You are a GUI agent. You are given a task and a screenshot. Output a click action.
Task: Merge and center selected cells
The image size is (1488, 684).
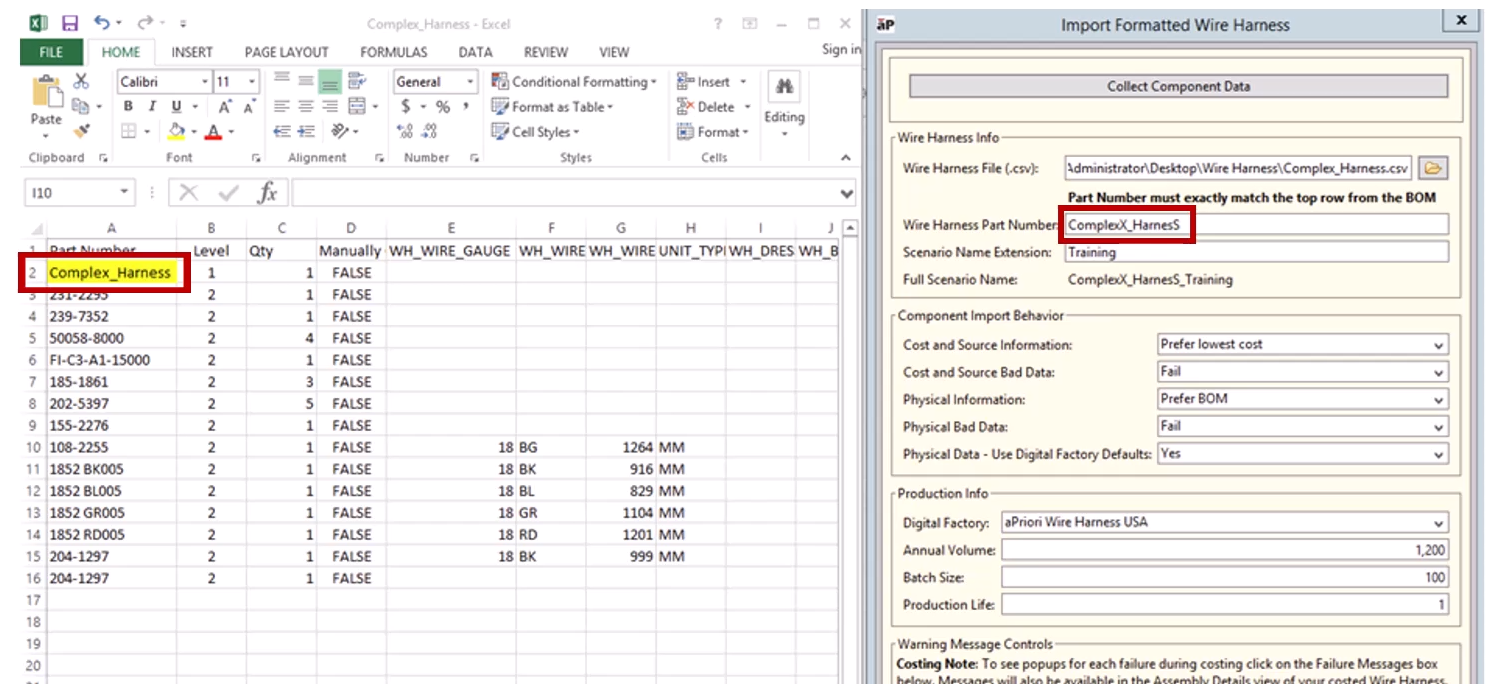357,107
